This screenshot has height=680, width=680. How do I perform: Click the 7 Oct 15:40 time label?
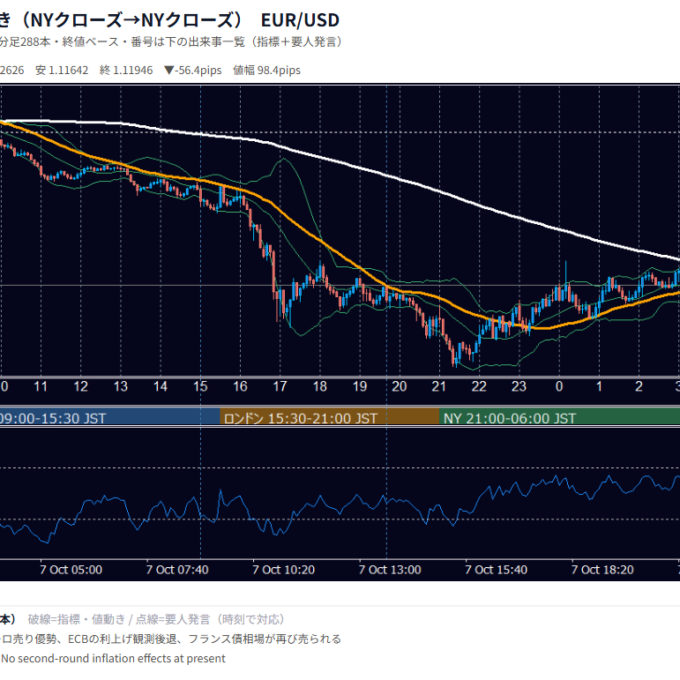tap(496, 569)
